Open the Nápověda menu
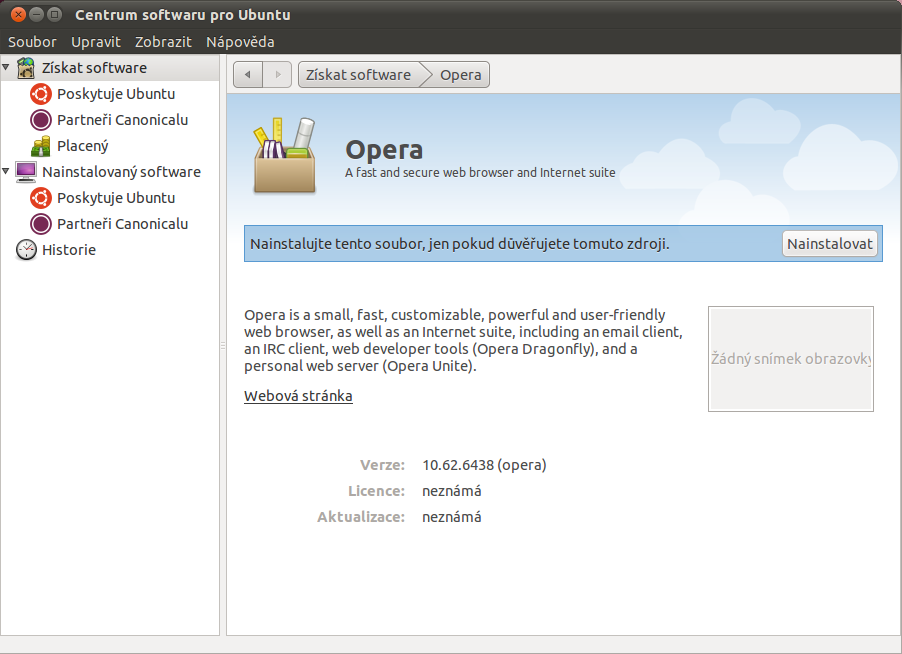902x654 pixels. (x=240, y=42)
